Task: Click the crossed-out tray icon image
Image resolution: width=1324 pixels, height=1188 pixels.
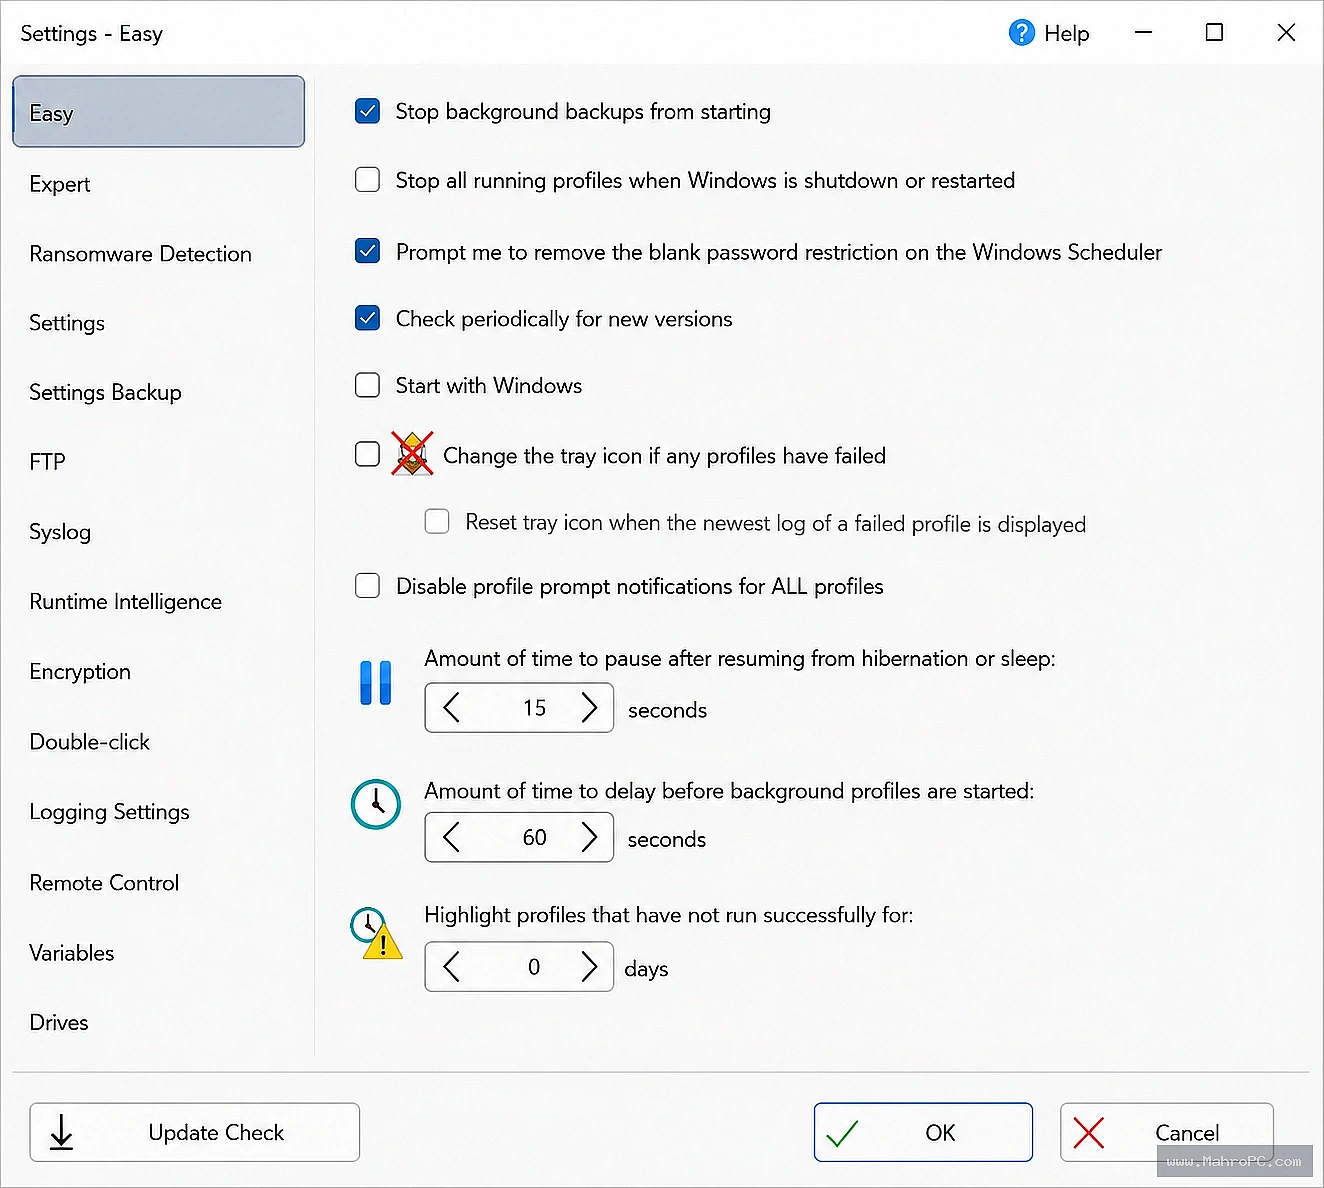Action: click(412, 454)
